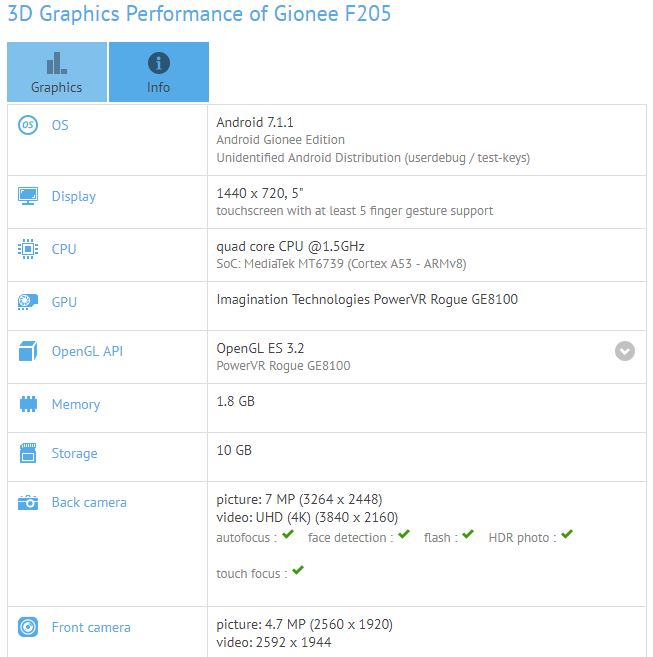Click the touch focus green checkmark
This screenshot has height=657, width=653.
(297, 571)
